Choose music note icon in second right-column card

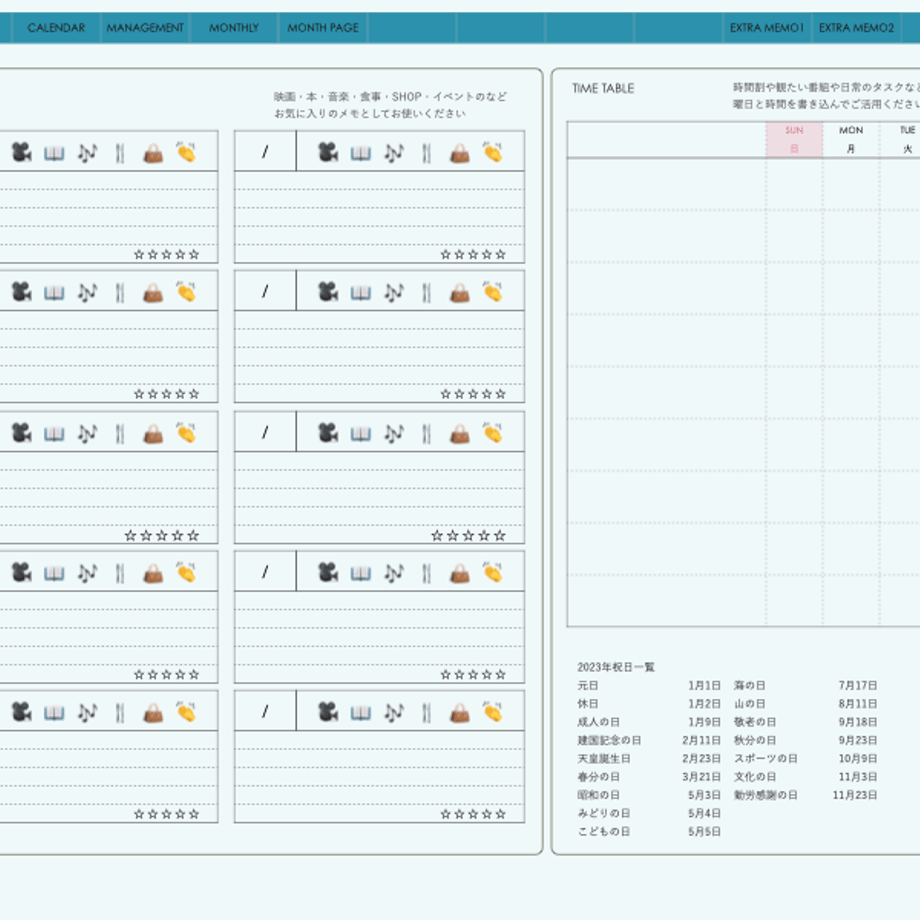[394, 292]
